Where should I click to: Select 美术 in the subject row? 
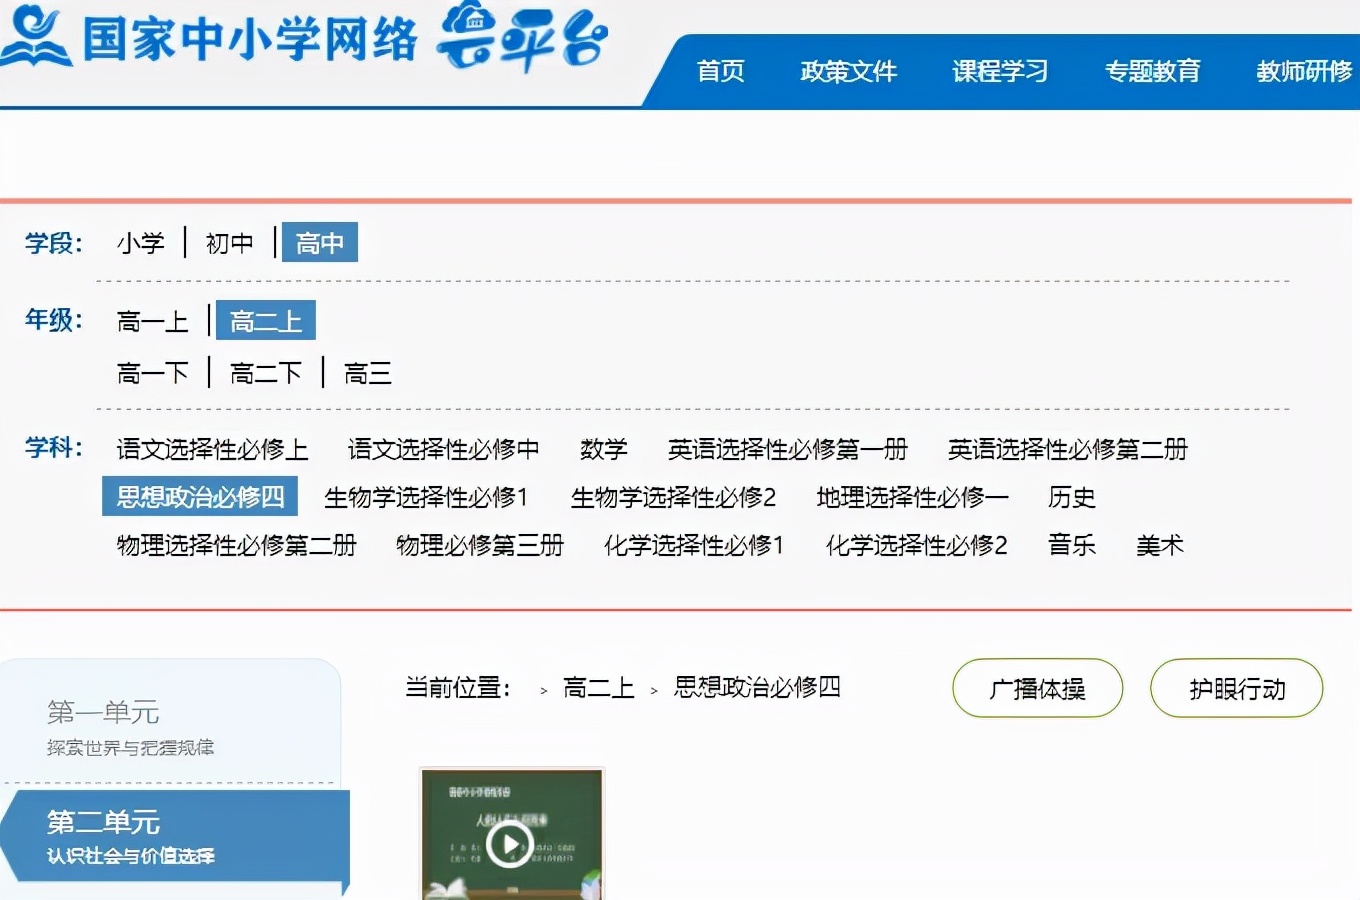(x=1158, y=545)
